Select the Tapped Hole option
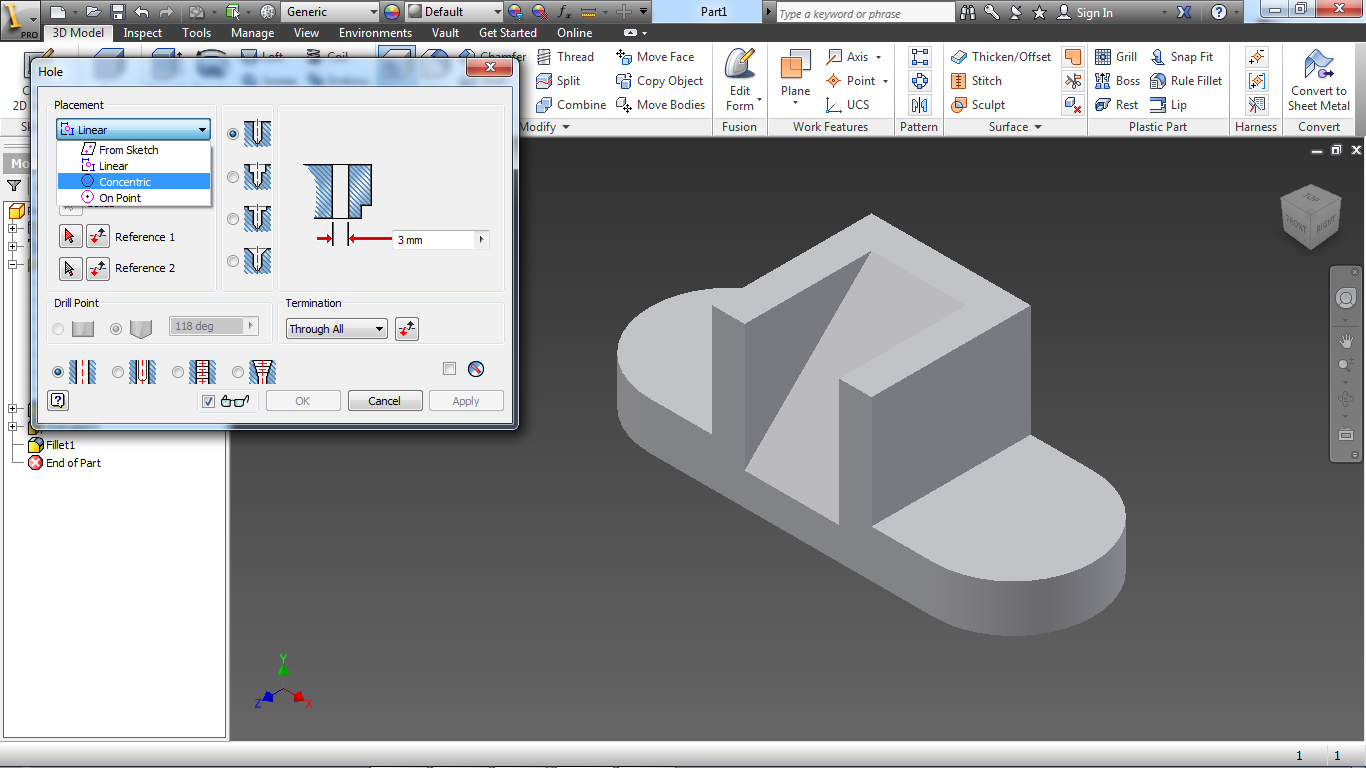Viewport: 1366px width, 768px height. (177, 371)
